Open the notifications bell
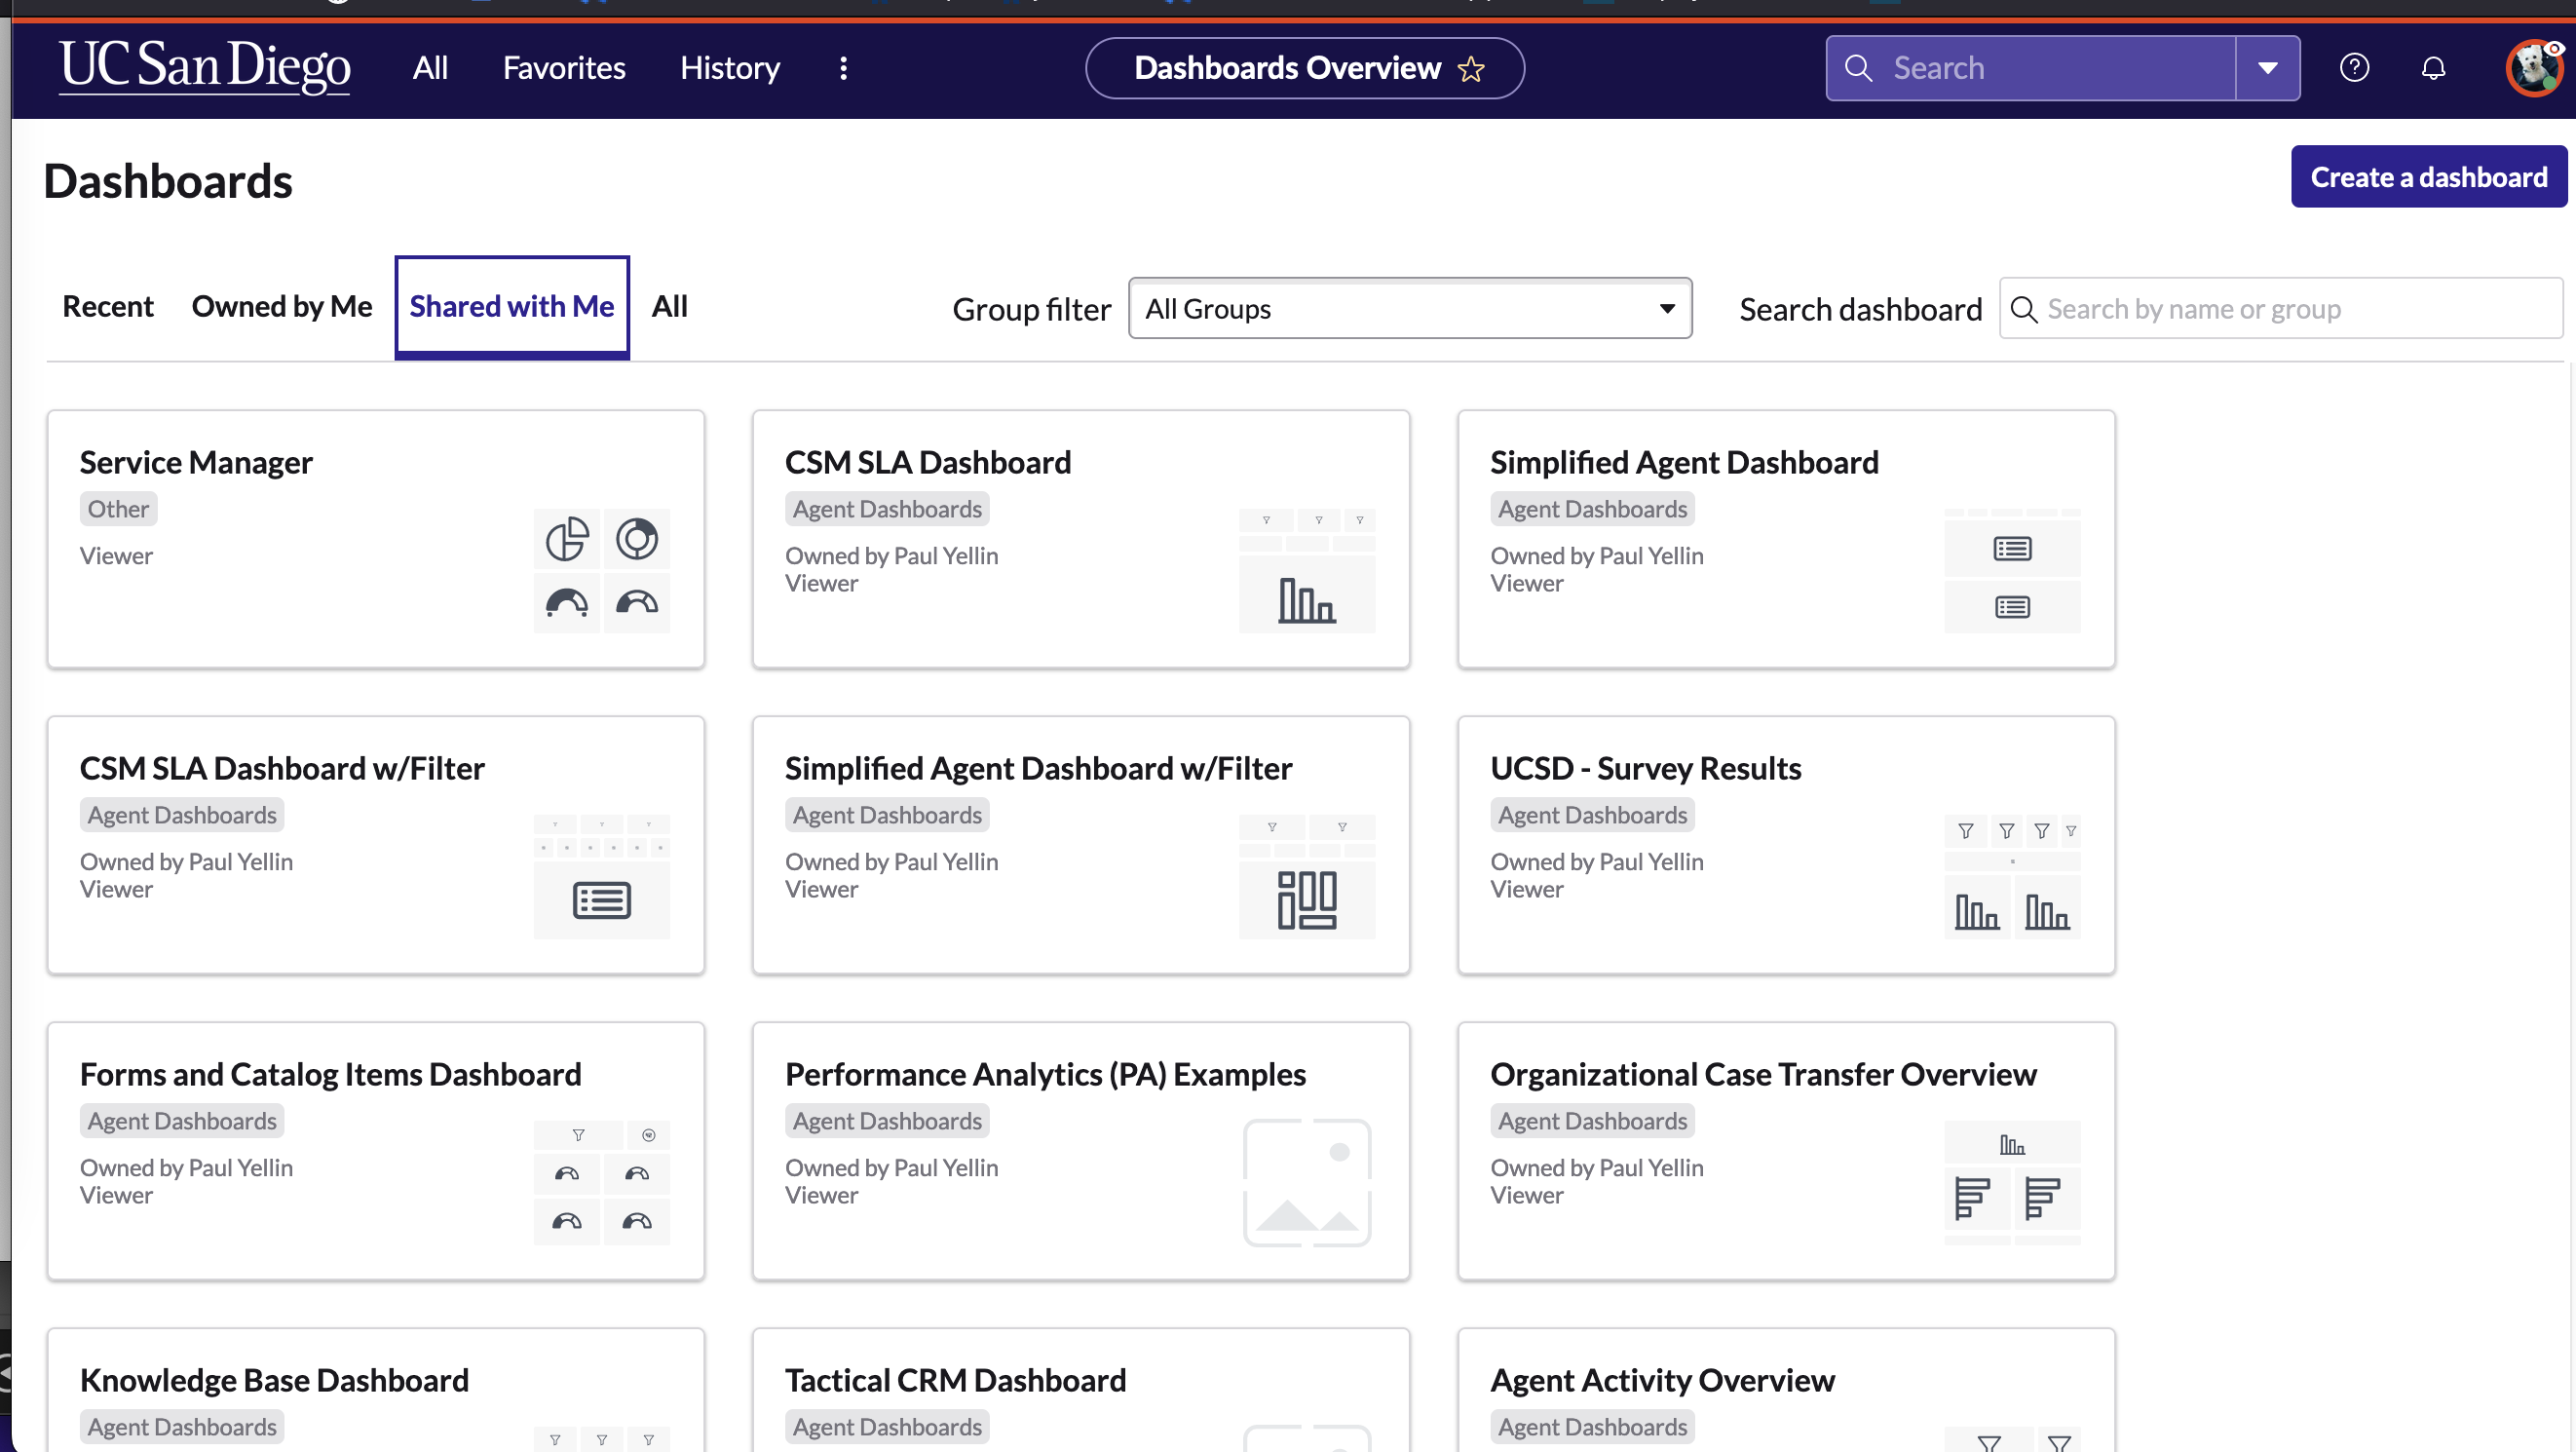Image resolution: width=2576 pixels, height=1452 pixels. click(x=2434, y=67)
